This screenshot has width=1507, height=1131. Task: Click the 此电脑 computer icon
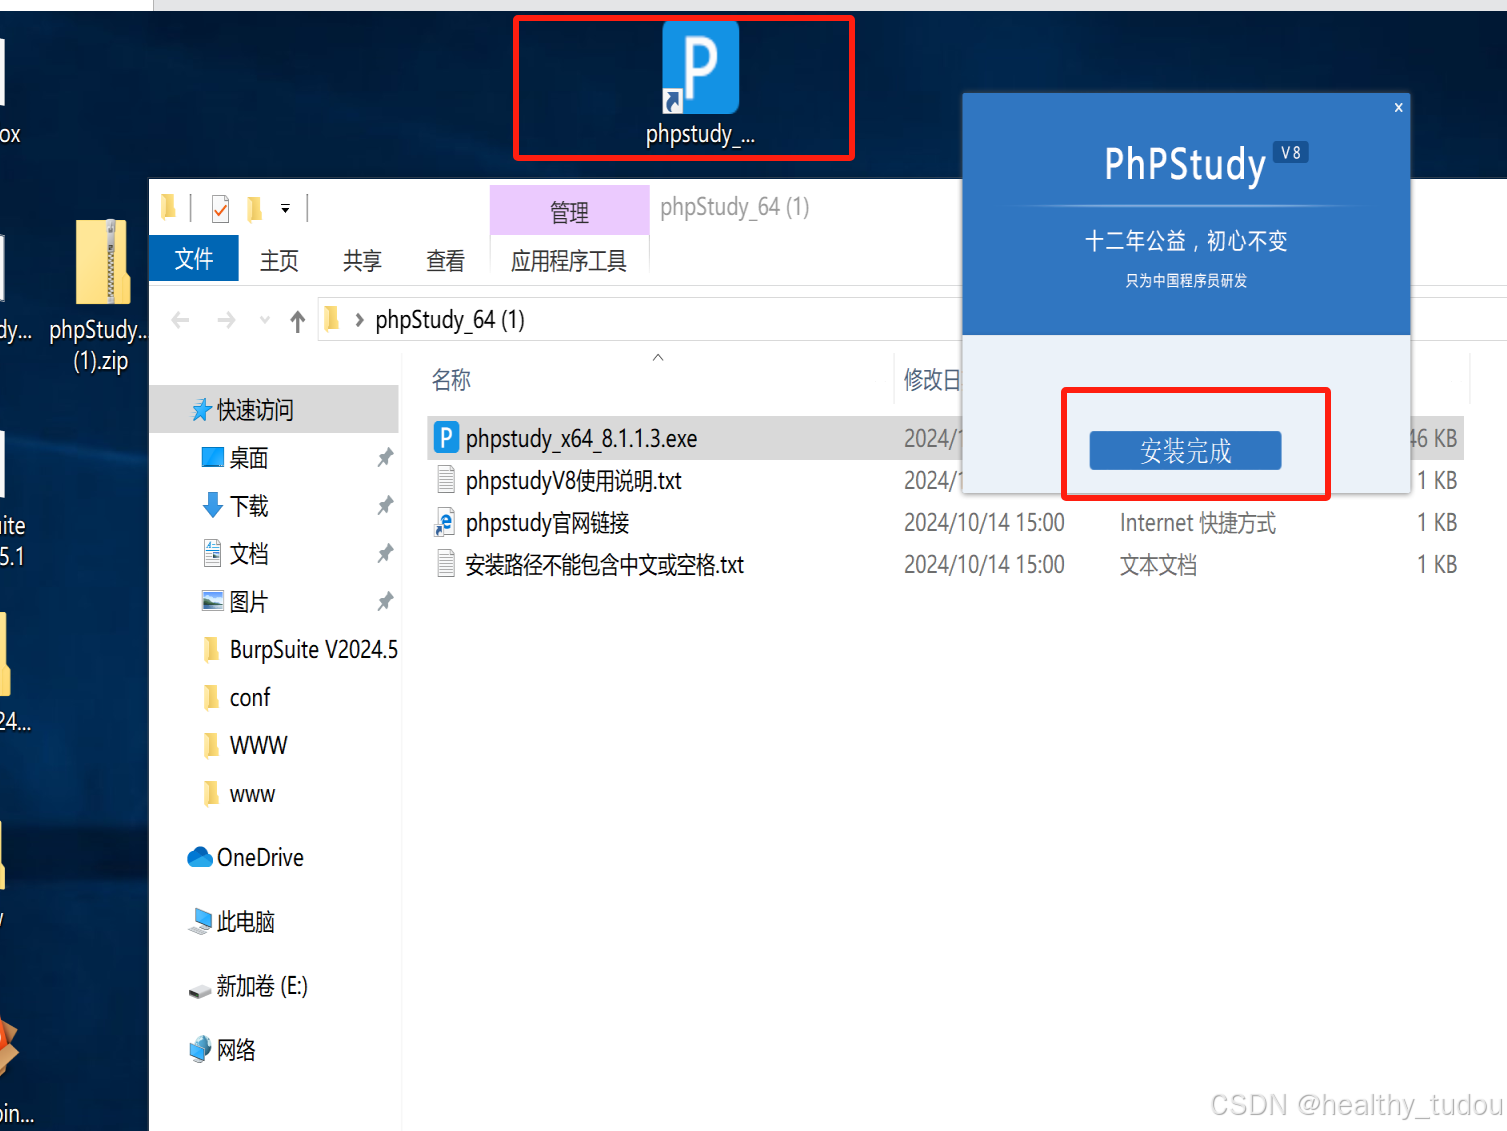click(200, 921)
